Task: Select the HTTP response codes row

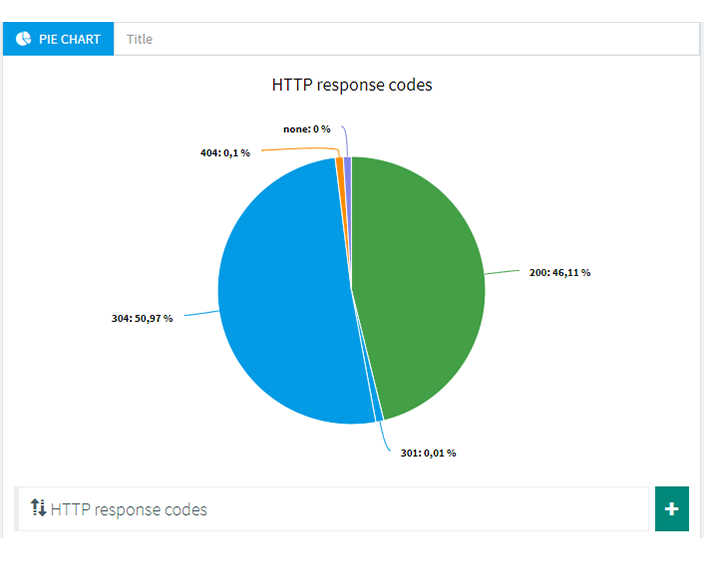Action: (331, 509)
